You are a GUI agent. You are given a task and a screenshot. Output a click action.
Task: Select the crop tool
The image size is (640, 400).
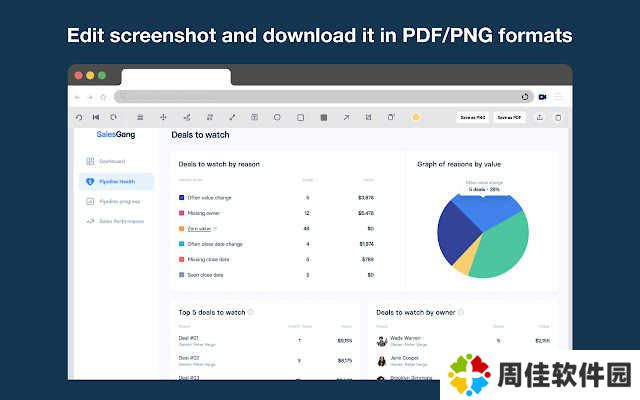pyautogui.click(x=368, y=117)
